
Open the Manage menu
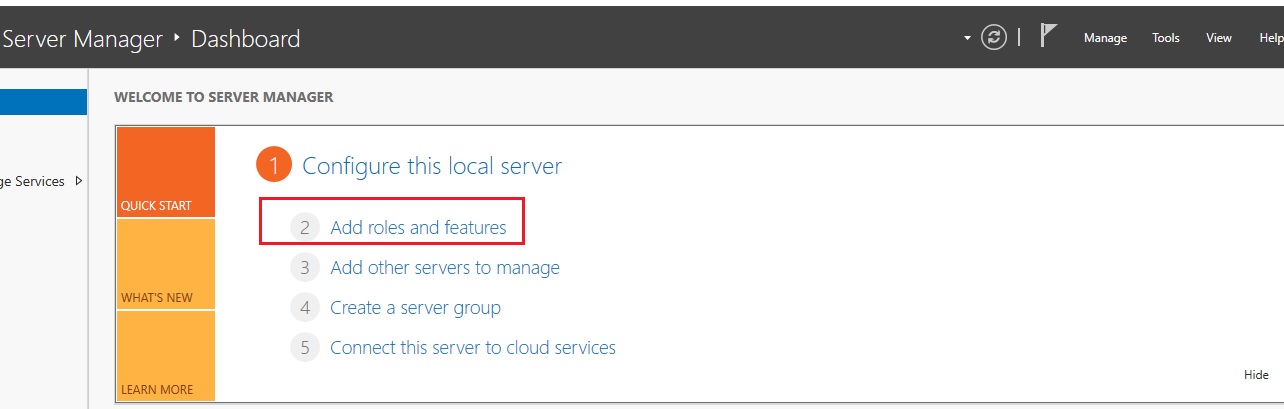[x=1105, y=38]
